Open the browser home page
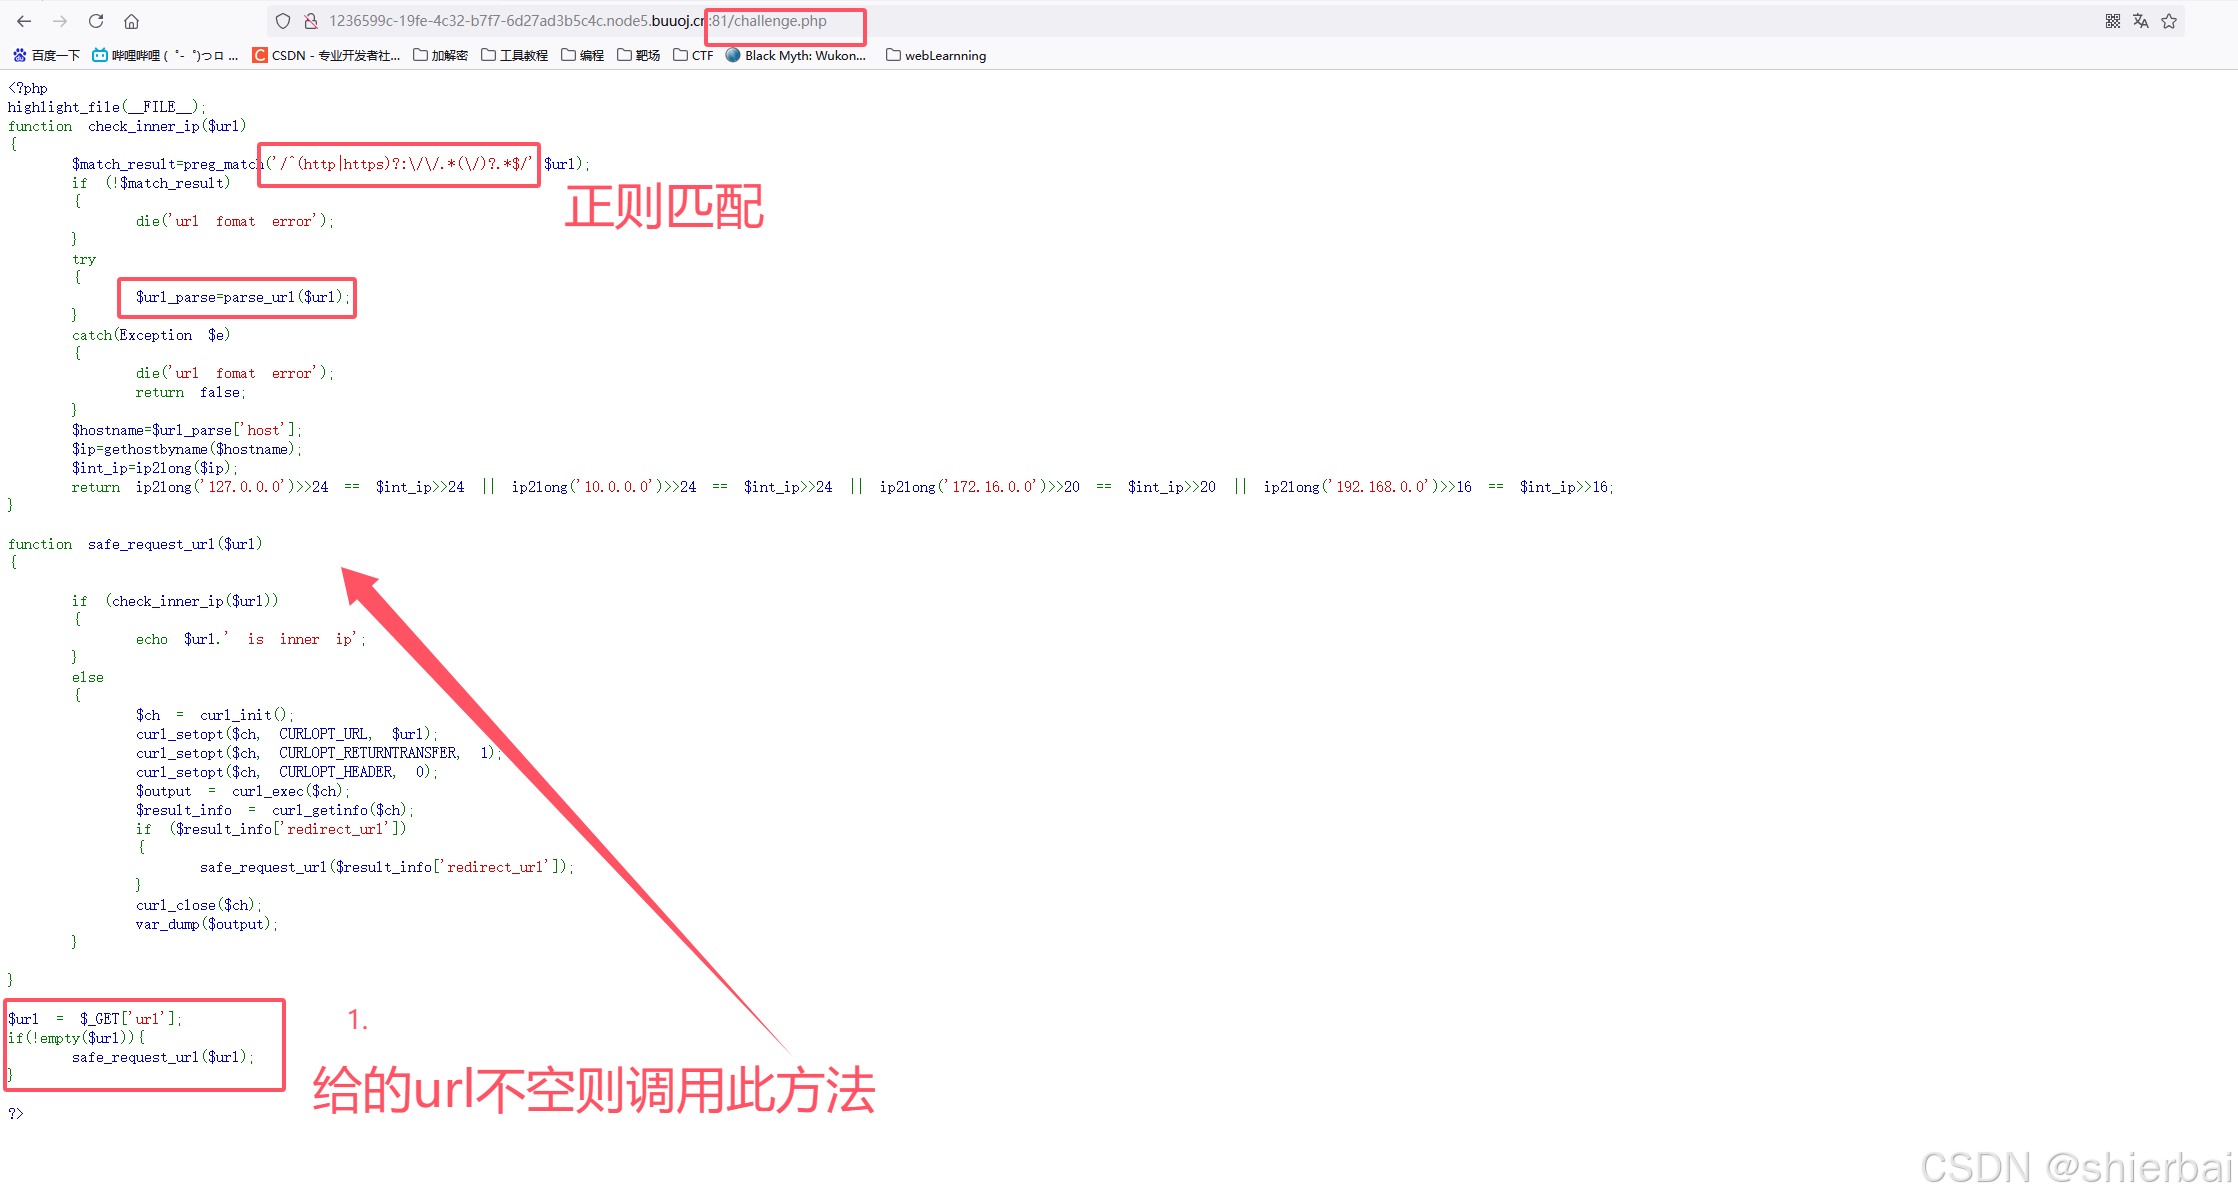2238x1203 pixels. tap(131, 20)
